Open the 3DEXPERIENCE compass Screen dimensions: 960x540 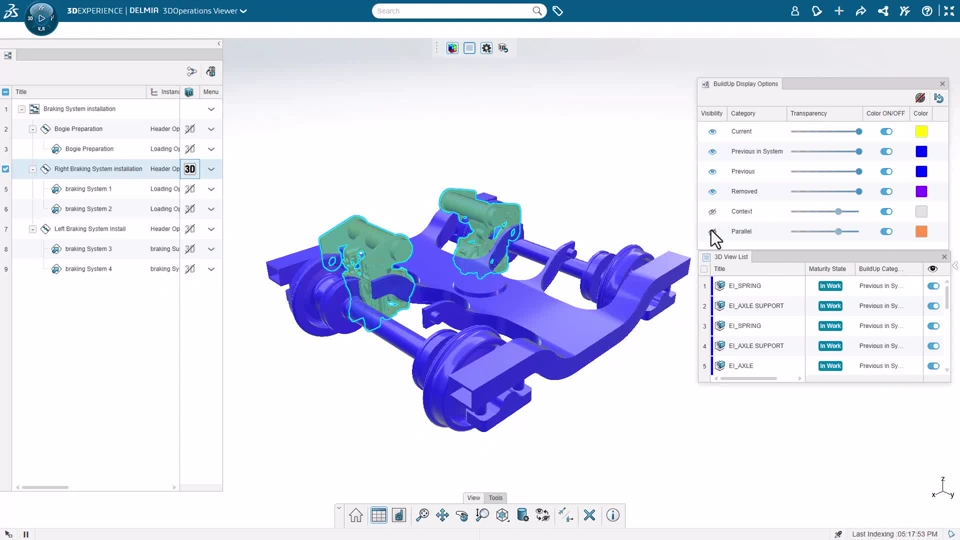tap(42, 18)
